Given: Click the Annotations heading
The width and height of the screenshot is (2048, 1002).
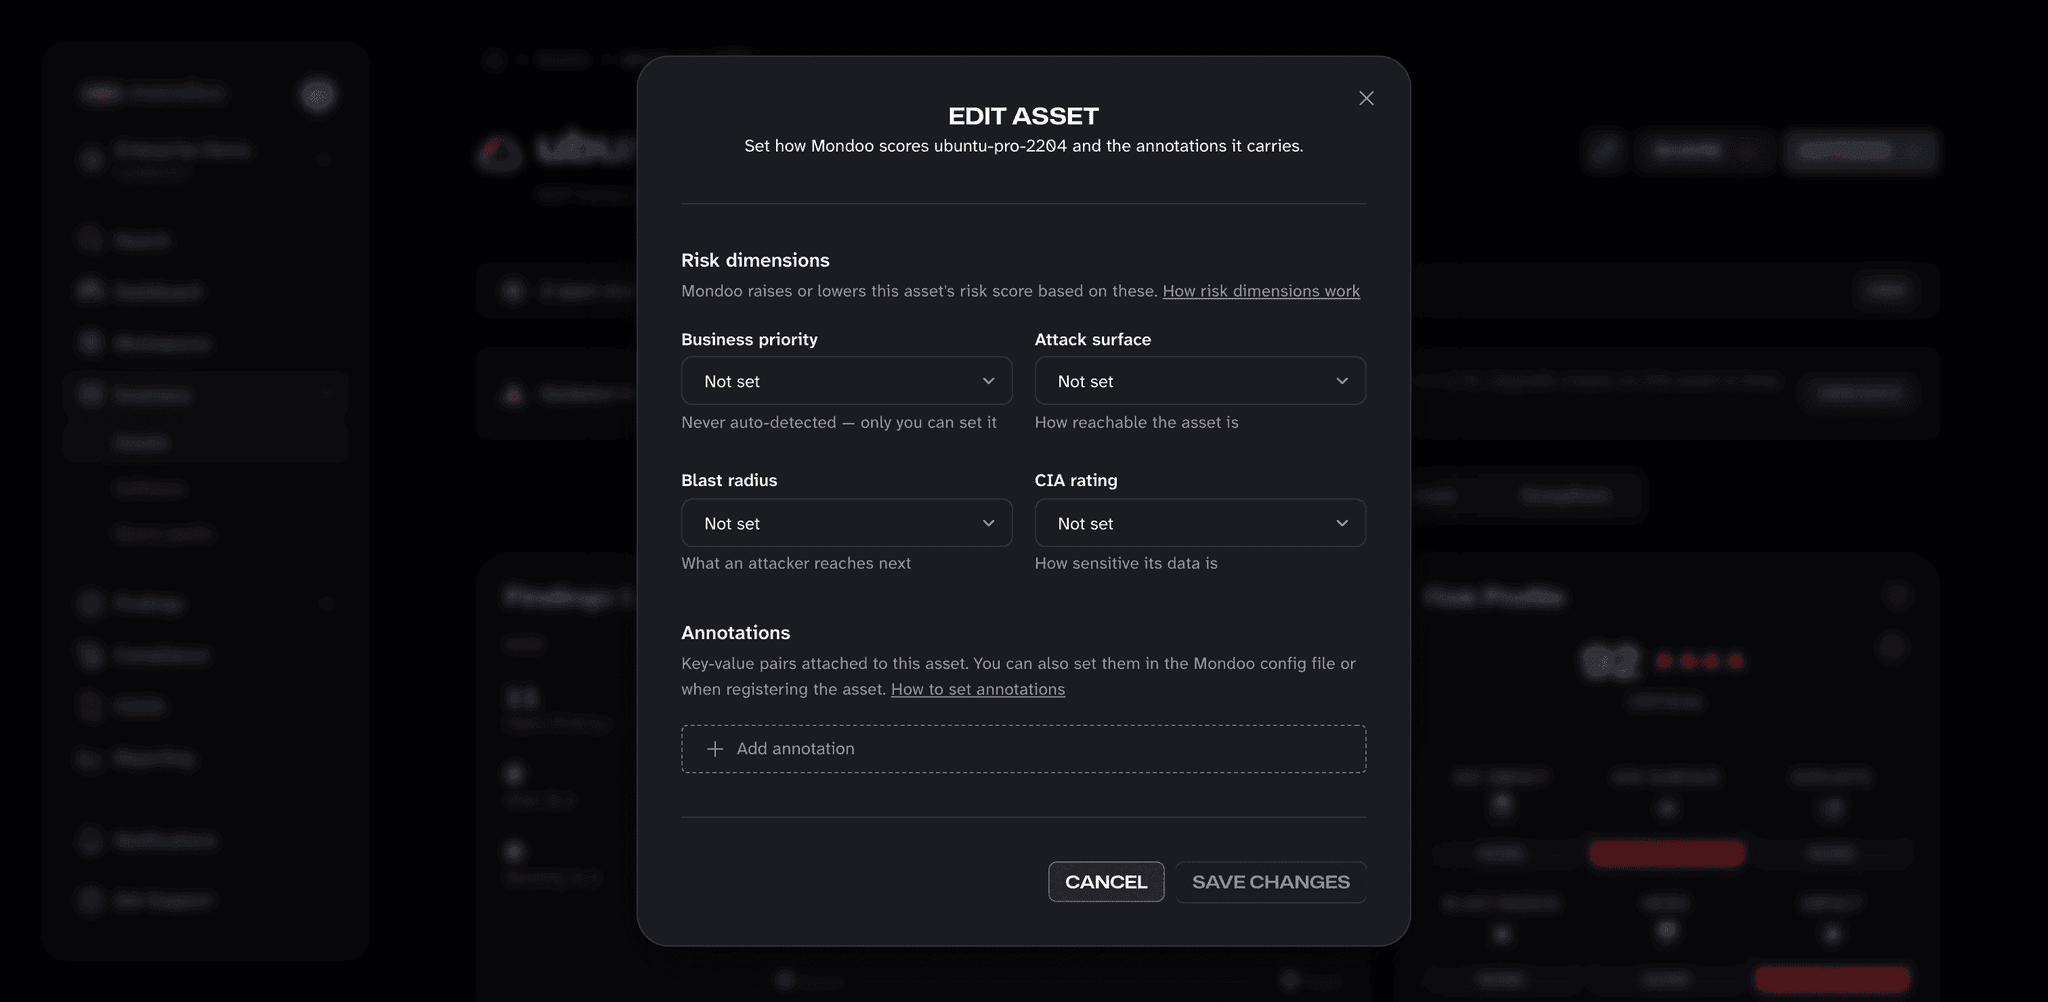Looking at the screenshot, I should tap(735, 633).
